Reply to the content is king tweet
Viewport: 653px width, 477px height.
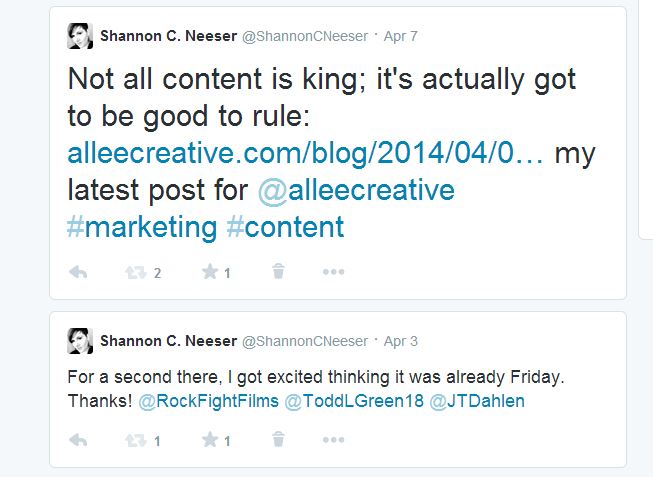click(x=78, y=272)
